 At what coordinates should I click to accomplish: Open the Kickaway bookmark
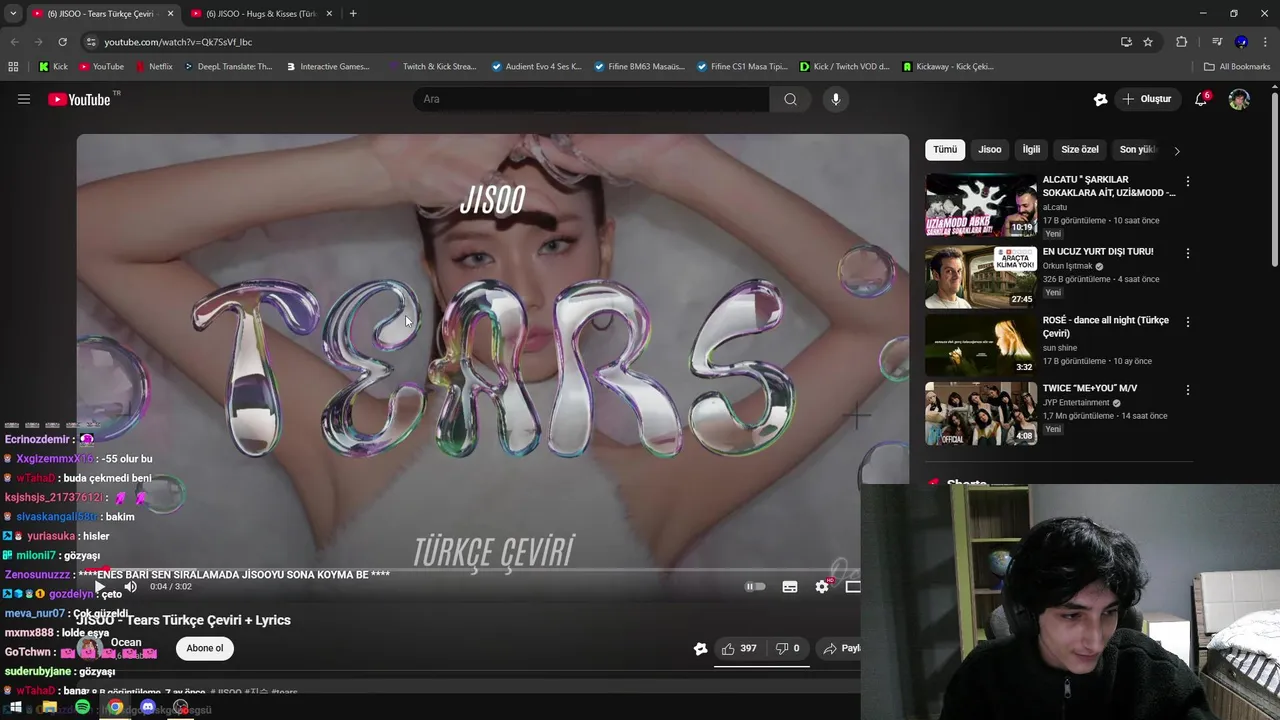point(947,67)
